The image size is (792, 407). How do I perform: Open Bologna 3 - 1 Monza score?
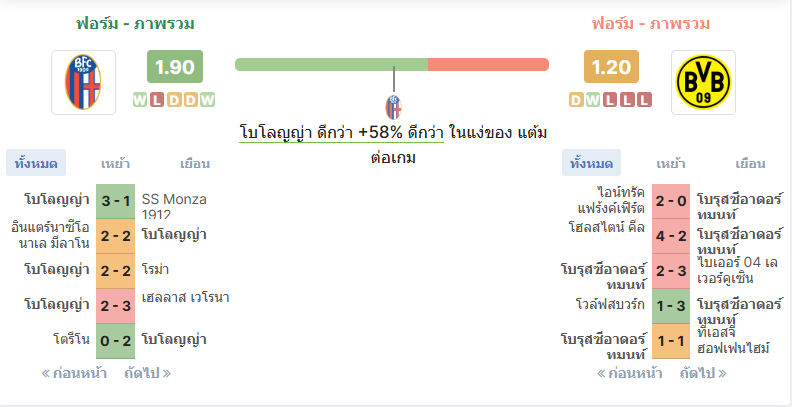[116, 201]
